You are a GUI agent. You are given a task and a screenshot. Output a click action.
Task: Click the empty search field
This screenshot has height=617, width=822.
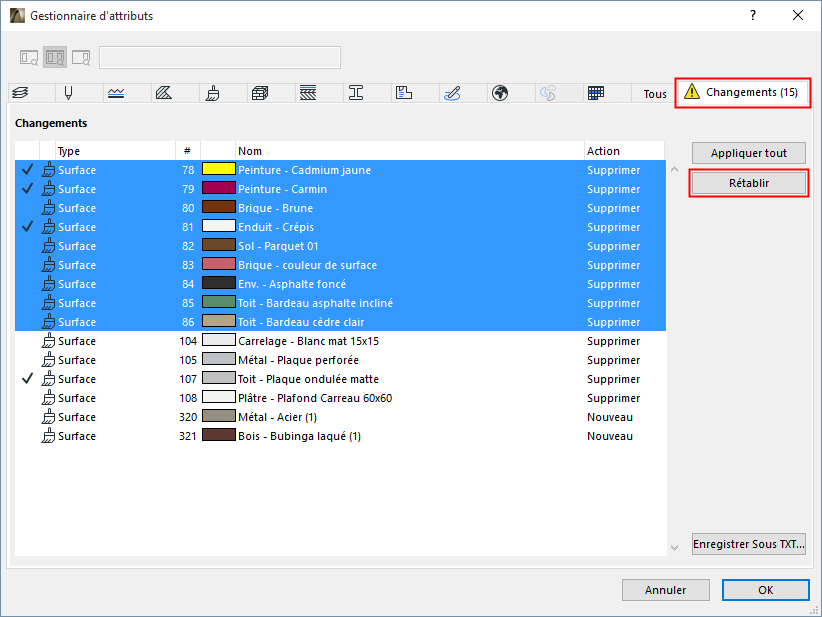[220, 58]
